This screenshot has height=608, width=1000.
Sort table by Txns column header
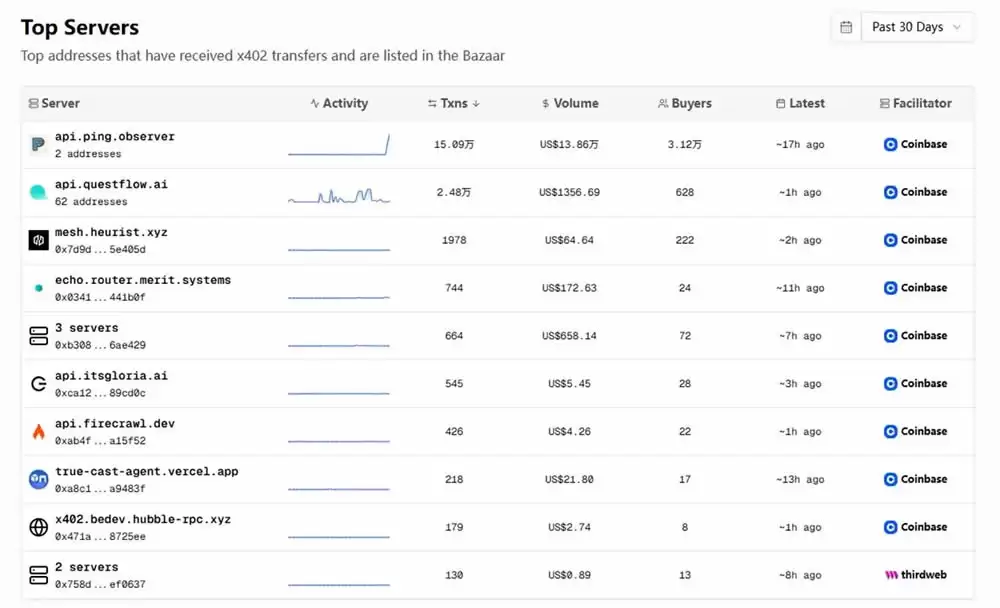point(453,103)
